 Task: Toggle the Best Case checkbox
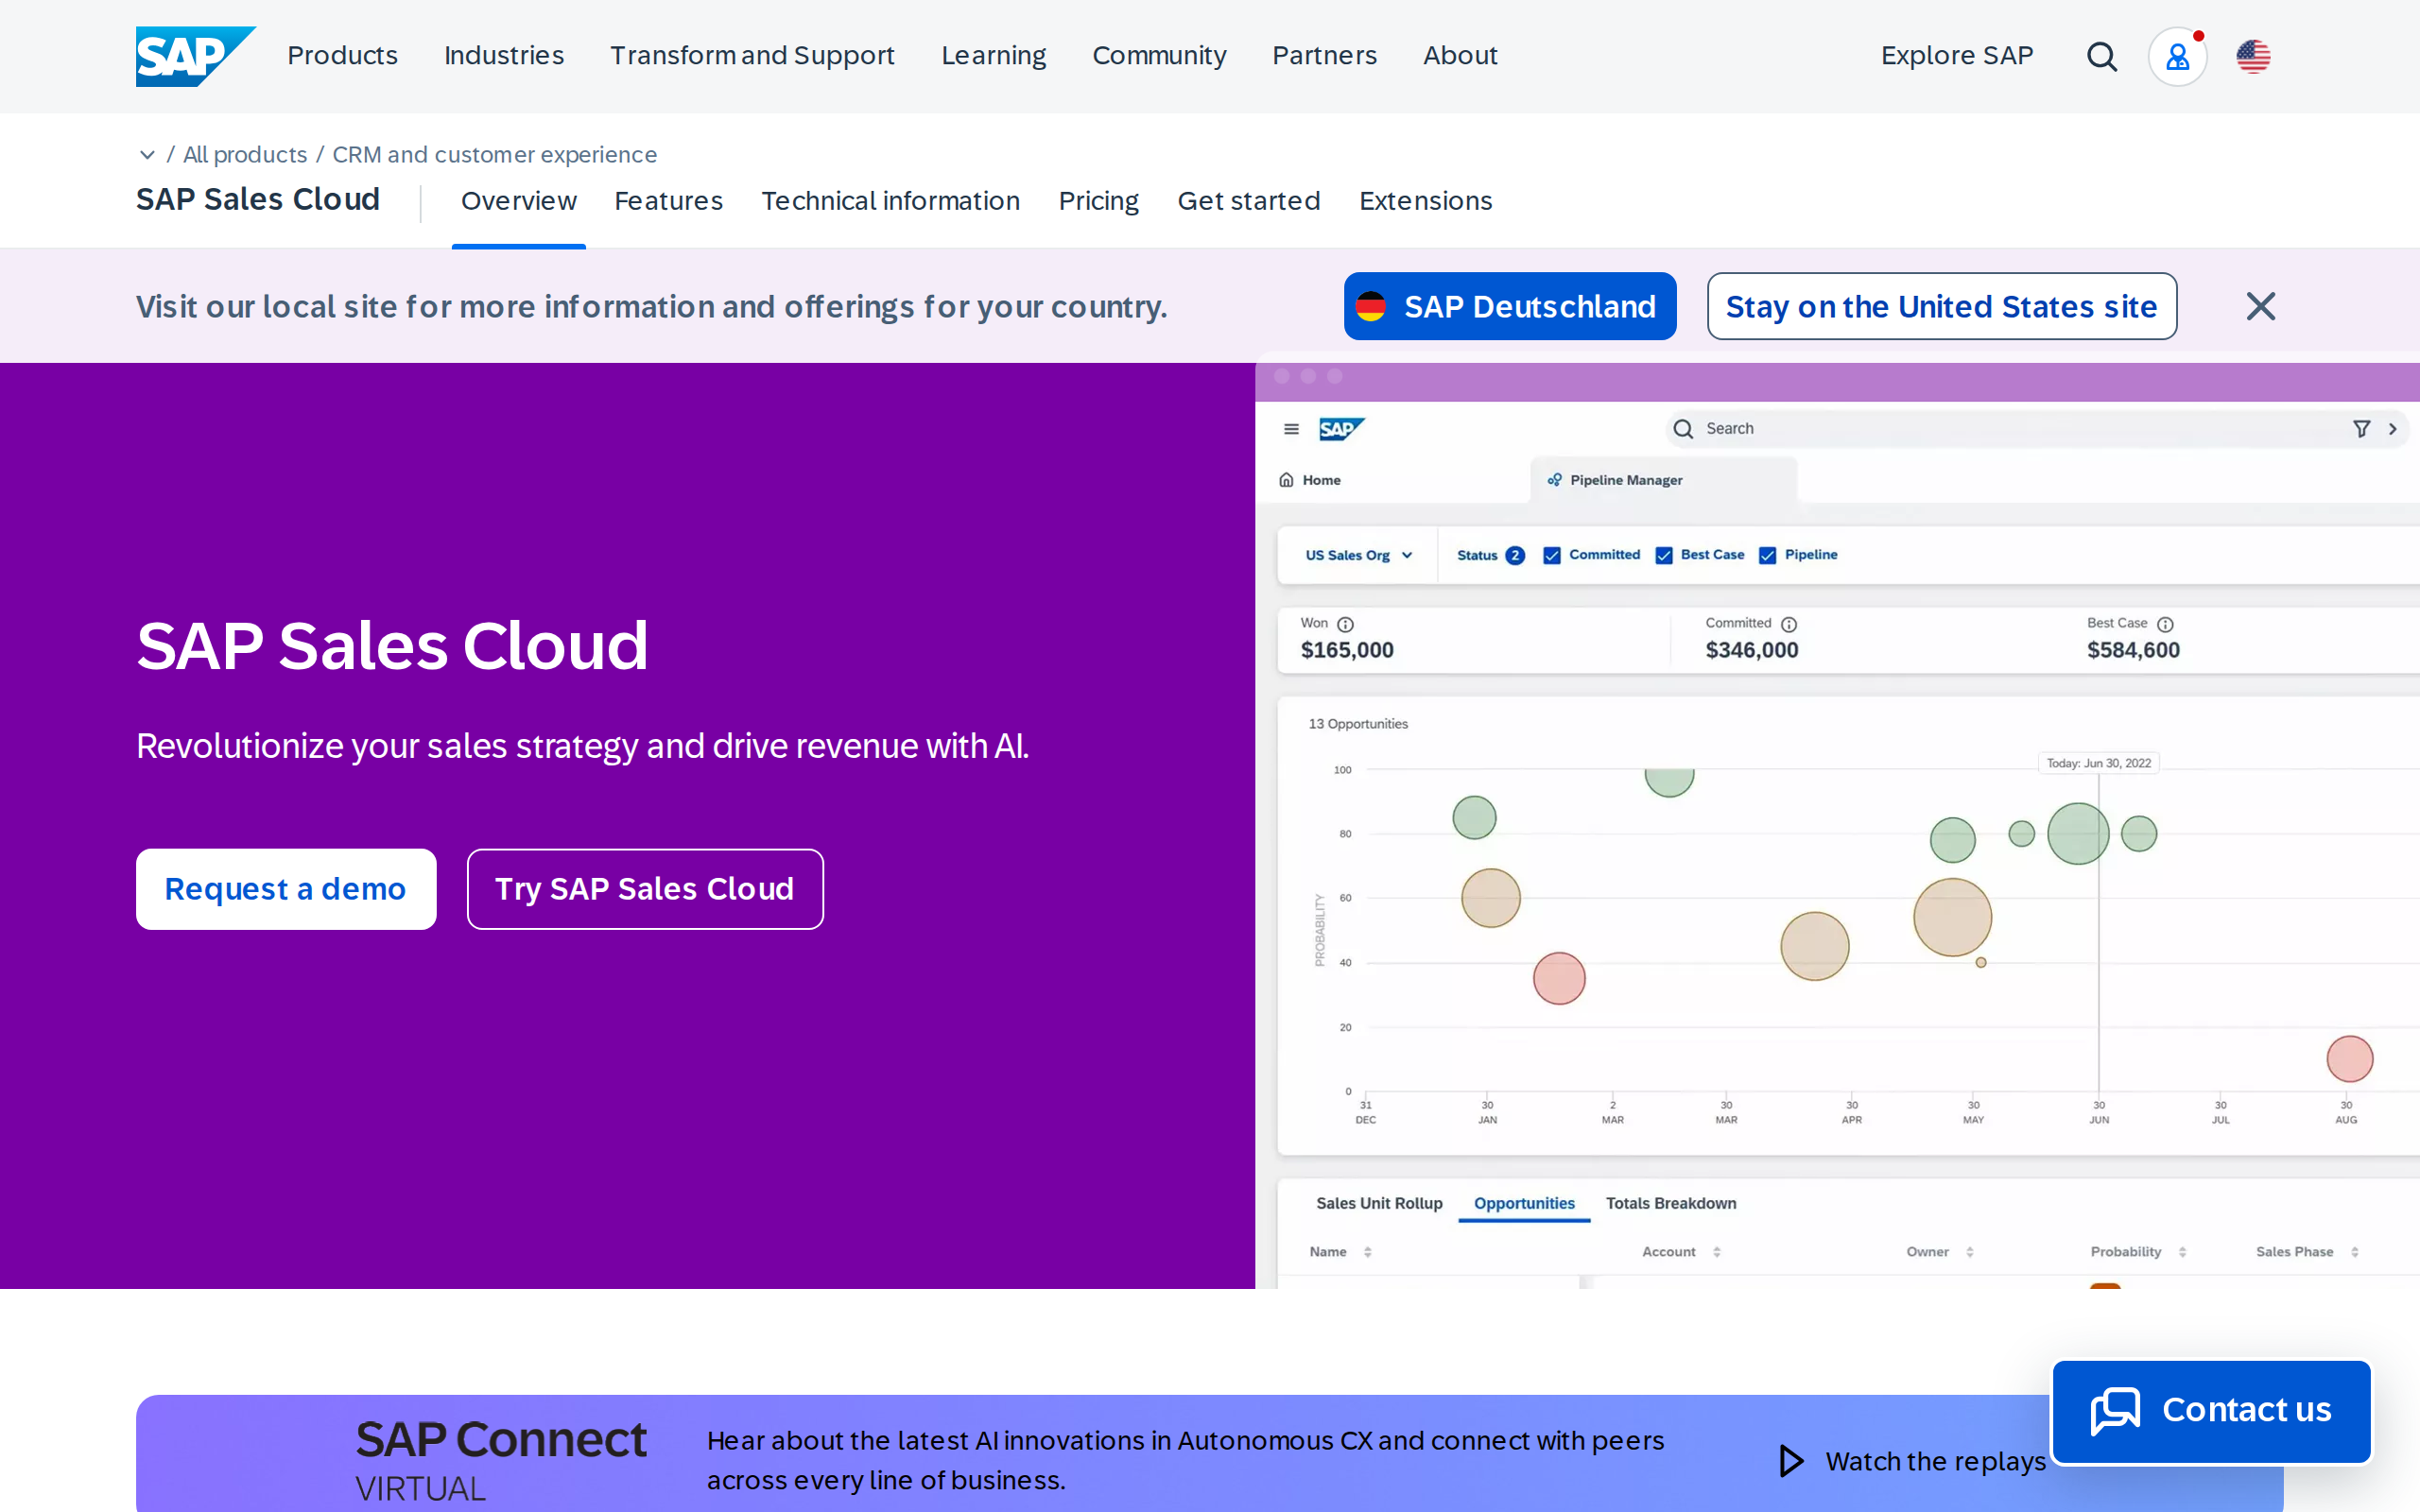(1664, 555)
